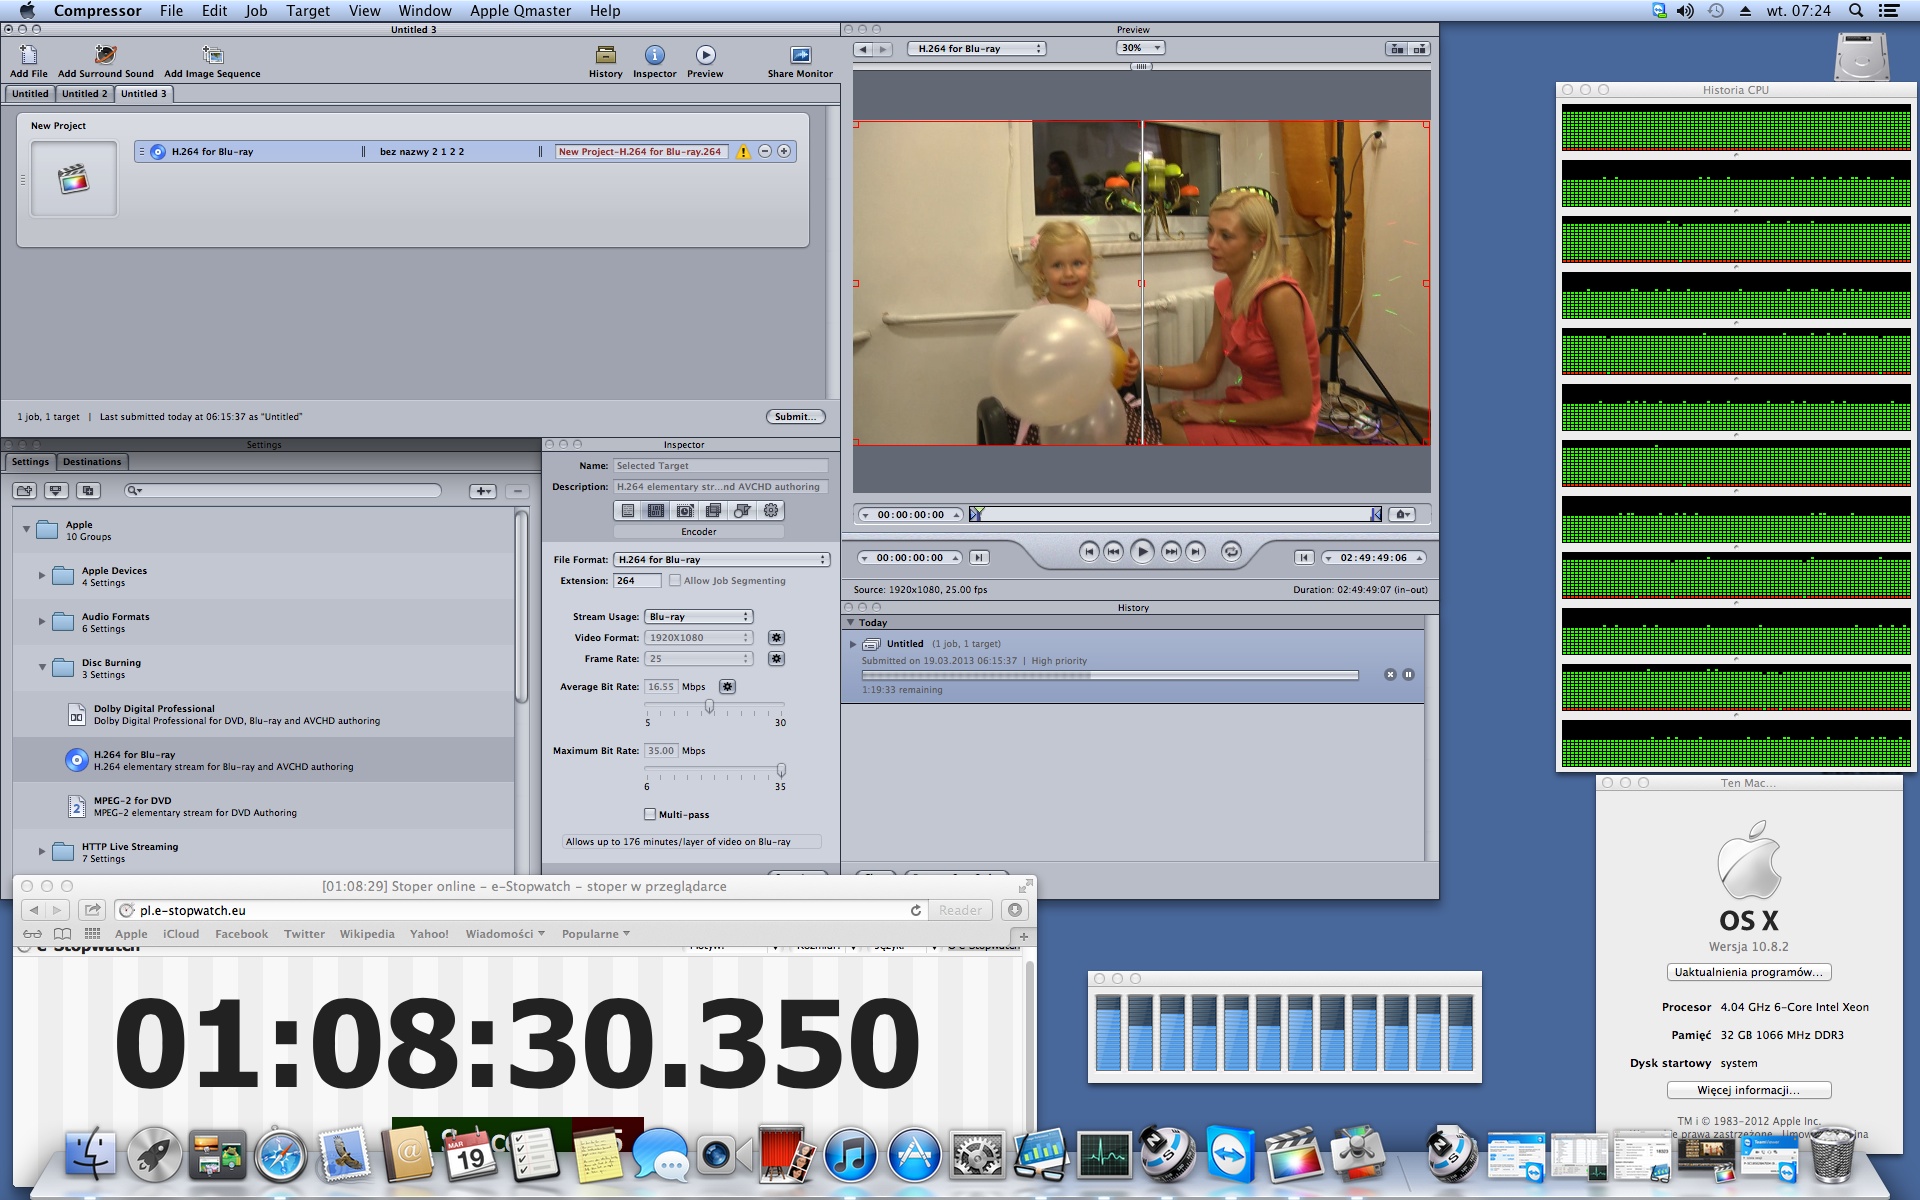Toggle loop playback in Preview
1920x1200 pixels.
tap(1231, 552)
